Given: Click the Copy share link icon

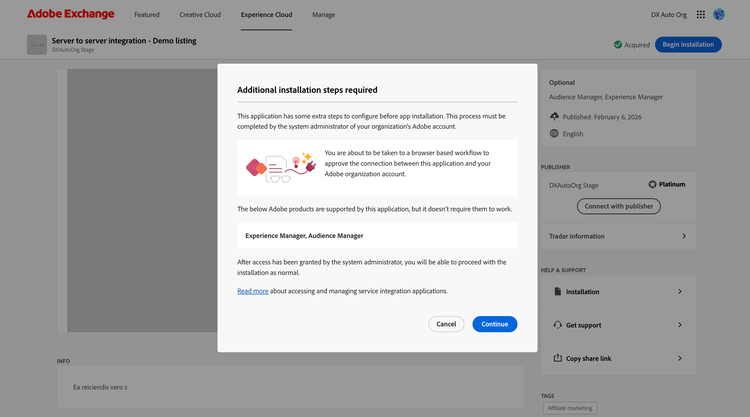Looking at the screenshot, I should pos(558,358).
